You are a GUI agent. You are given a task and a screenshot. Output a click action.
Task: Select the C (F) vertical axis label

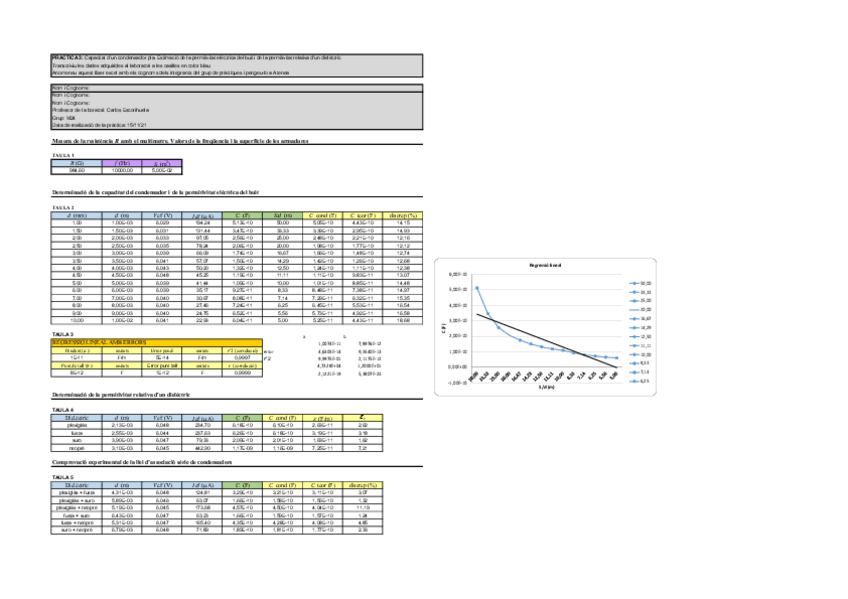click(x=444, y=329)
